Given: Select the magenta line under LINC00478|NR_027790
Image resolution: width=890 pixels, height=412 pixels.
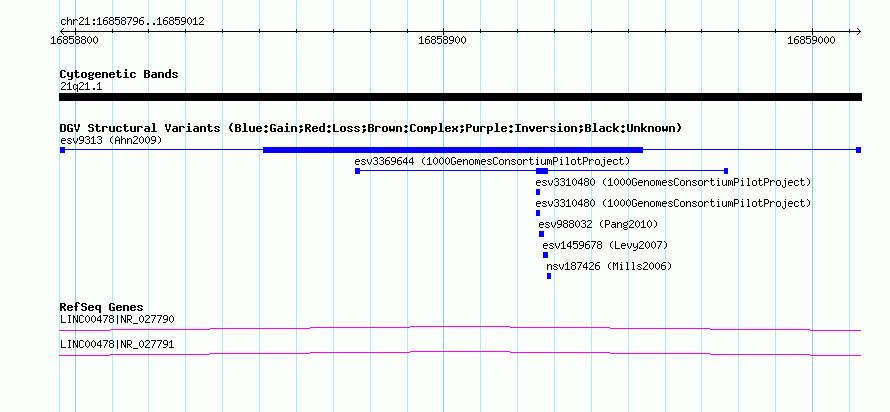Looking at the screenshot, I should (x=460, y=328).
